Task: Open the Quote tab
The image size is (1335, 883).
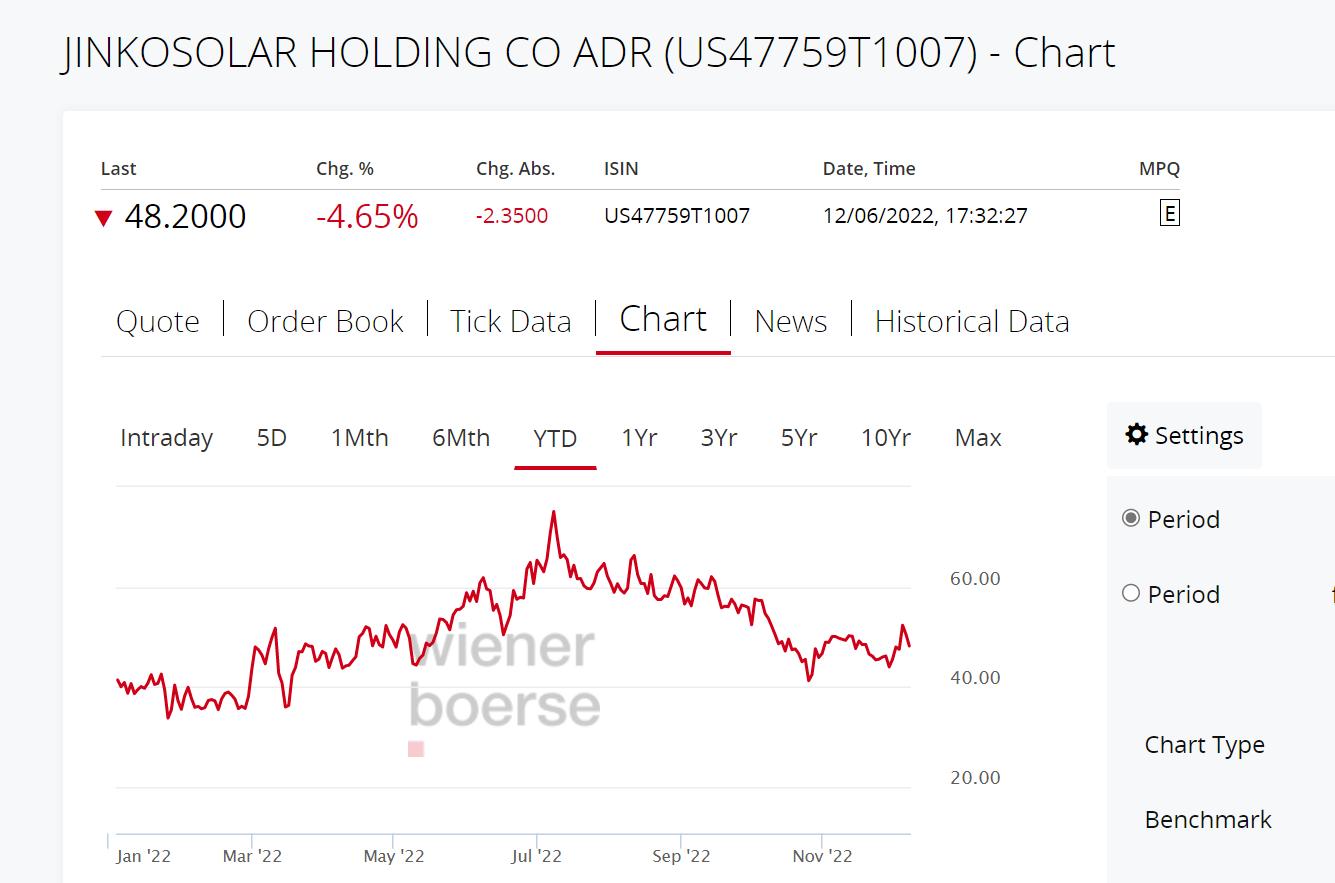Action: 158,321
